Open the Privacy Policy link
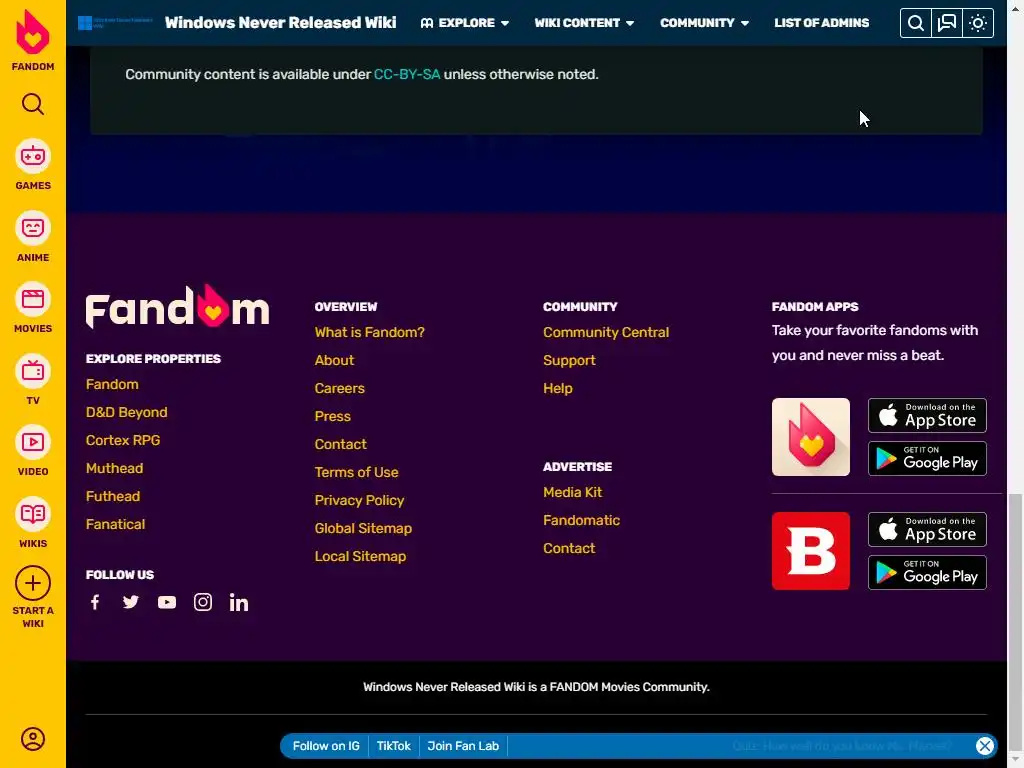 point(359,500)
